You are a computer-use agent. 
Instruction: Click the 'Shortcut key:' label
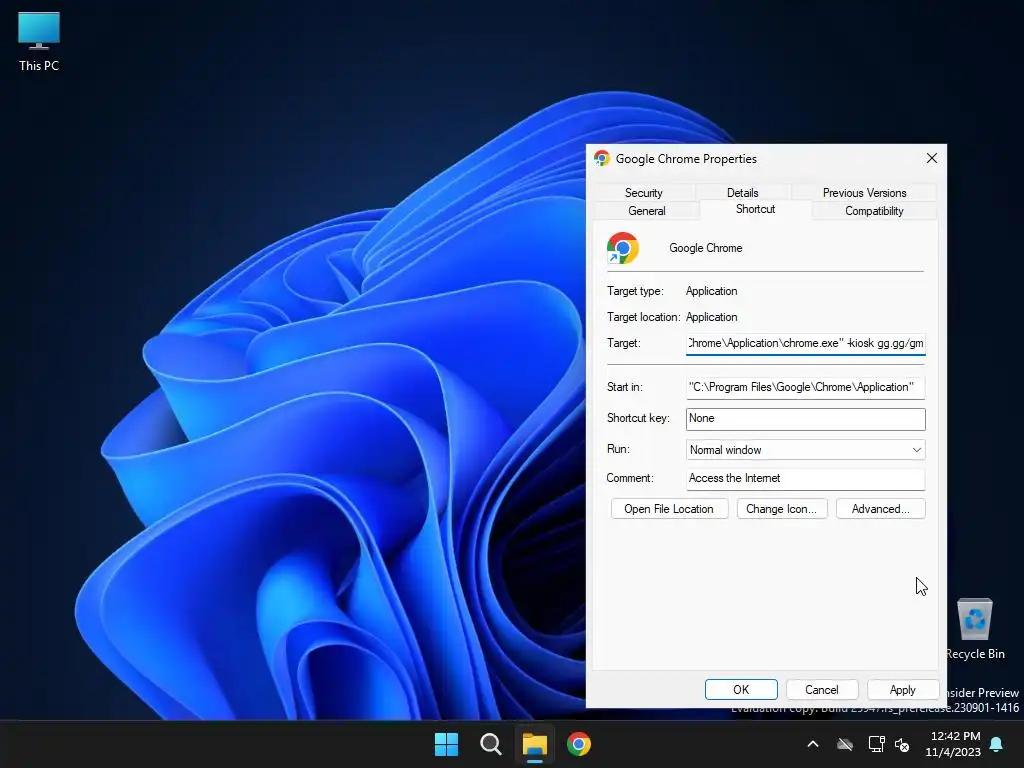pyautogui.click(x=638, y=418)
